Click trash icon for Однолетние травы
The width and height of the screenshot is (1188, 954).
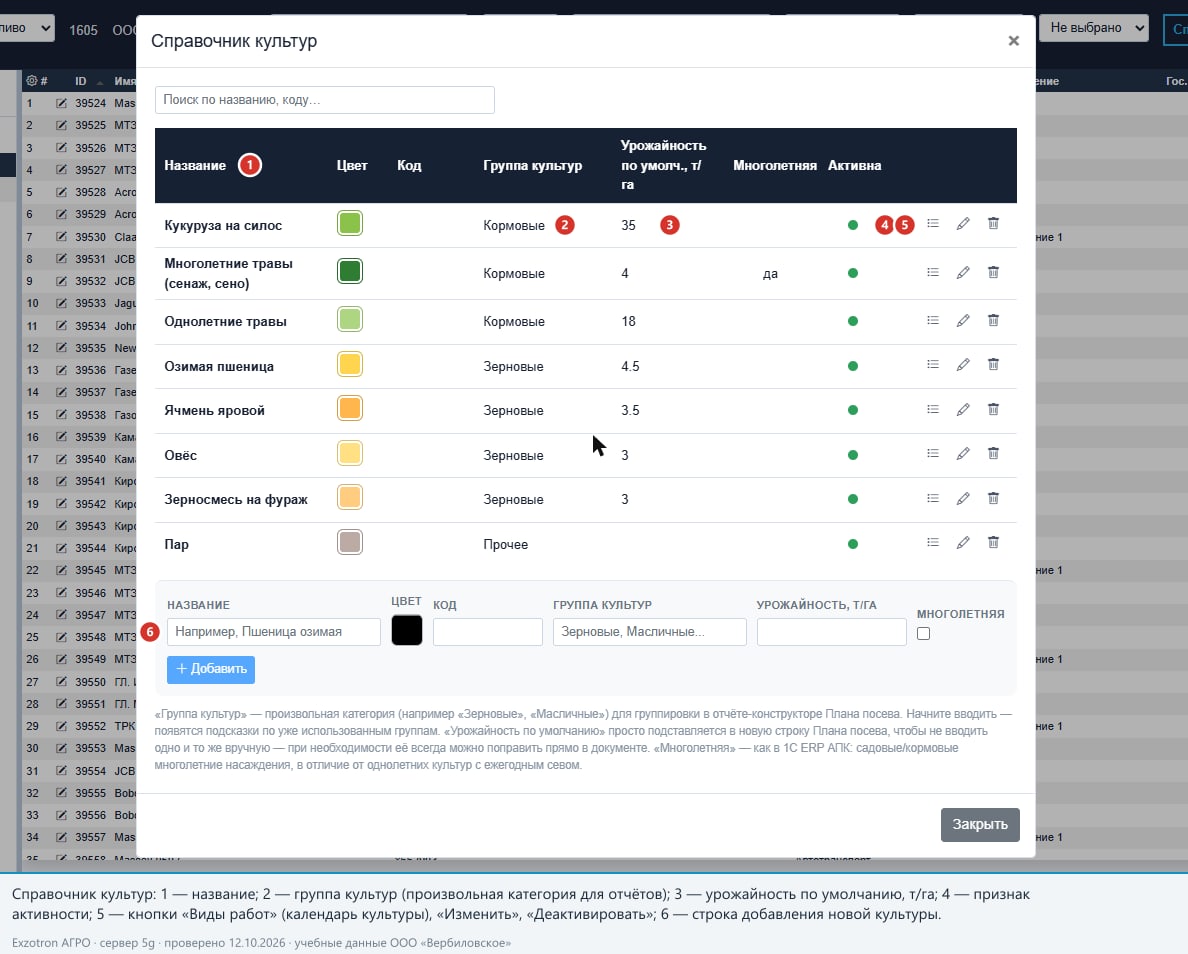pyautogui.click(x=993, y=321)
